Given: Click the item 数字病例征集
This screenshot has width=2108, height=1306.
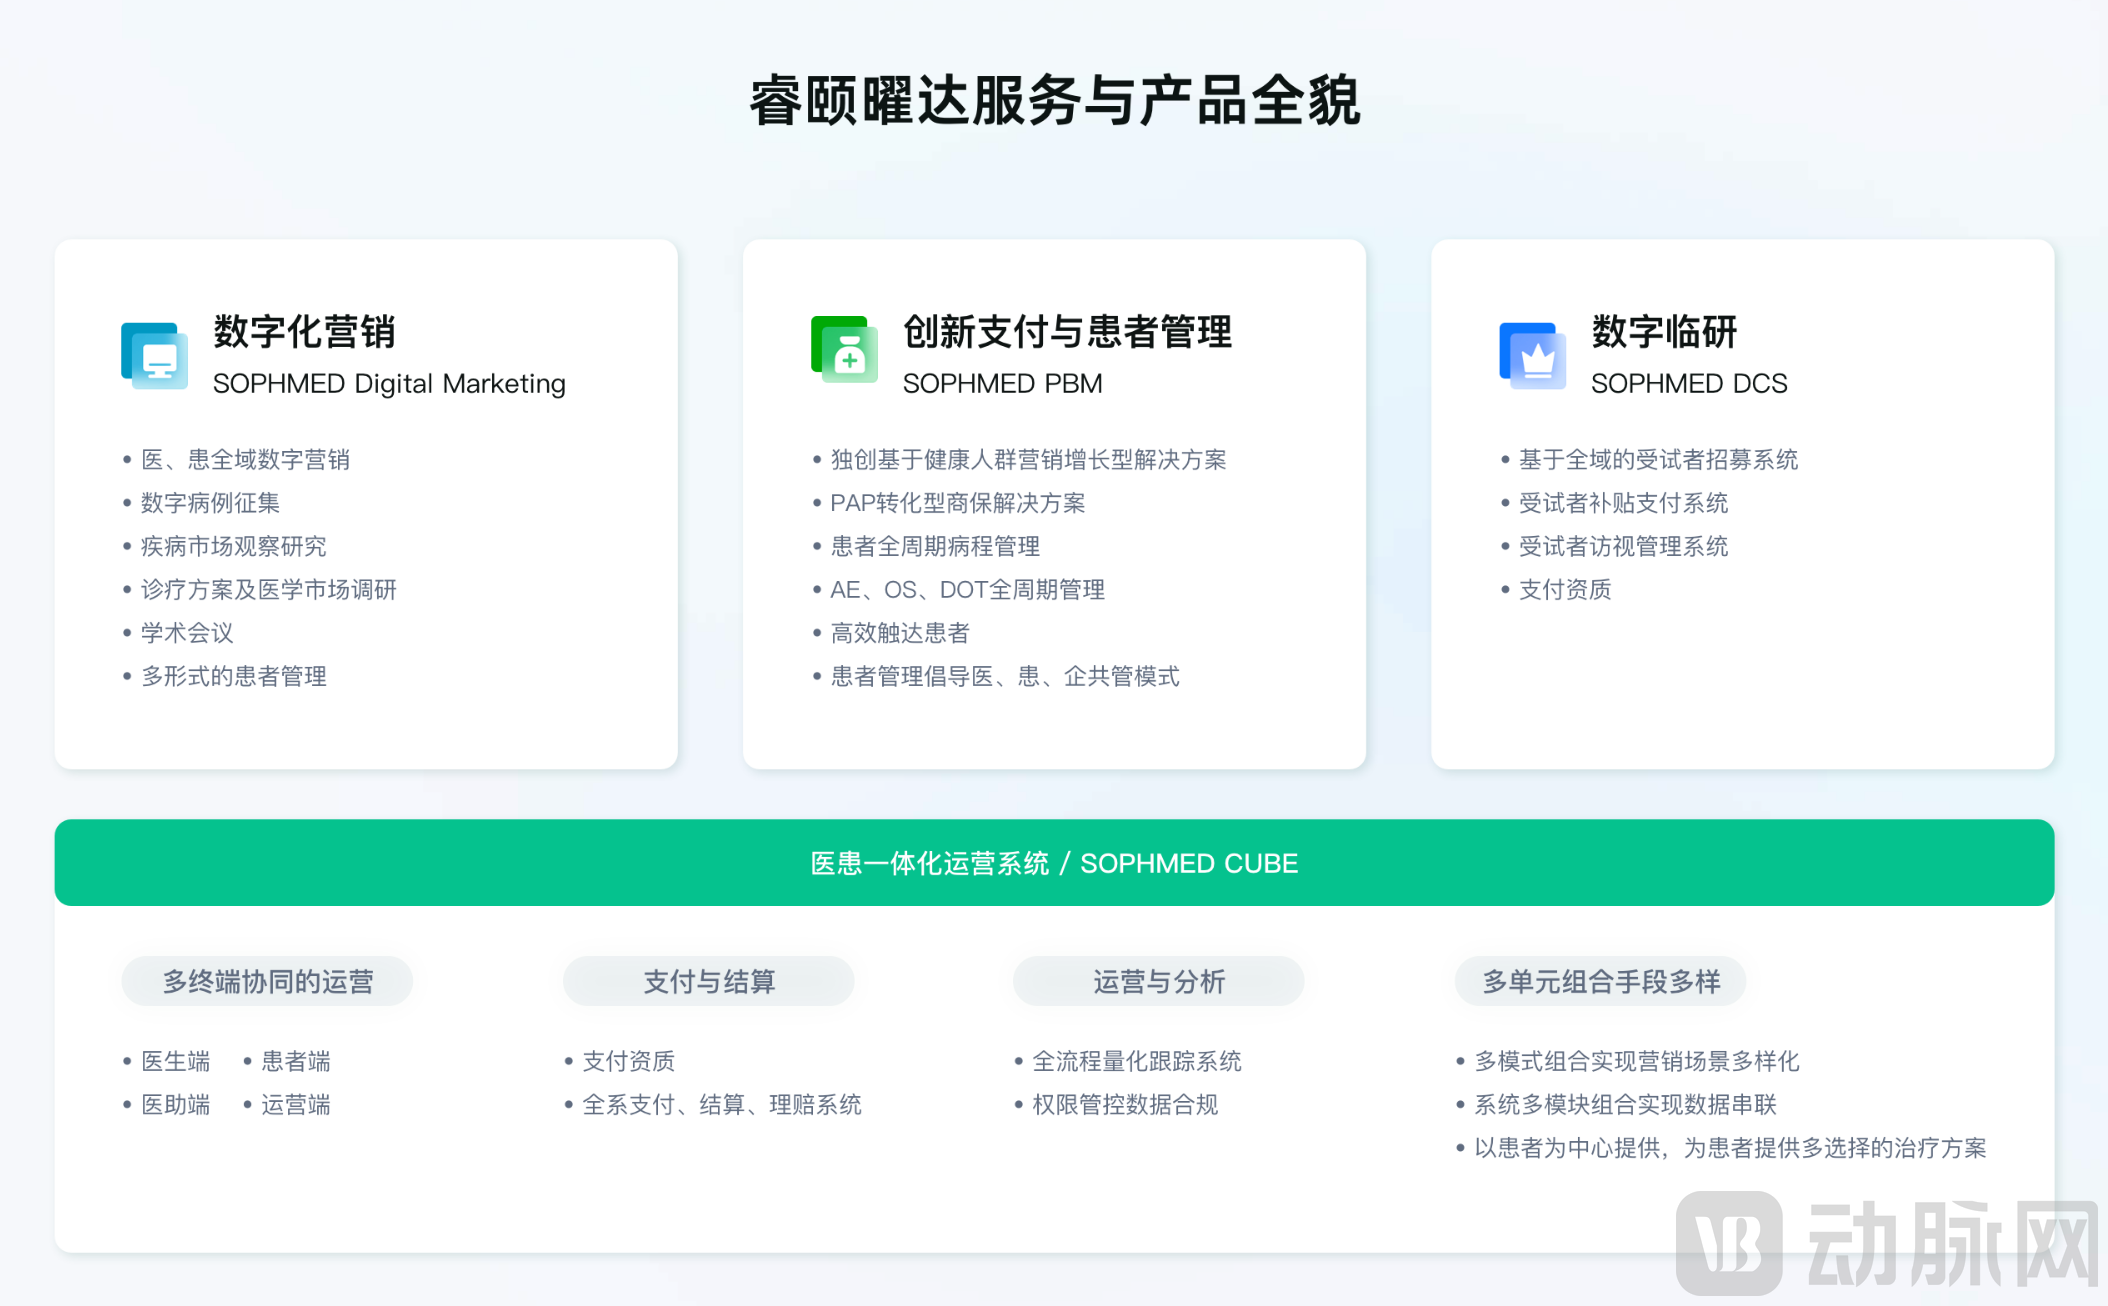Looking at the screenshot, I should 210,503.
